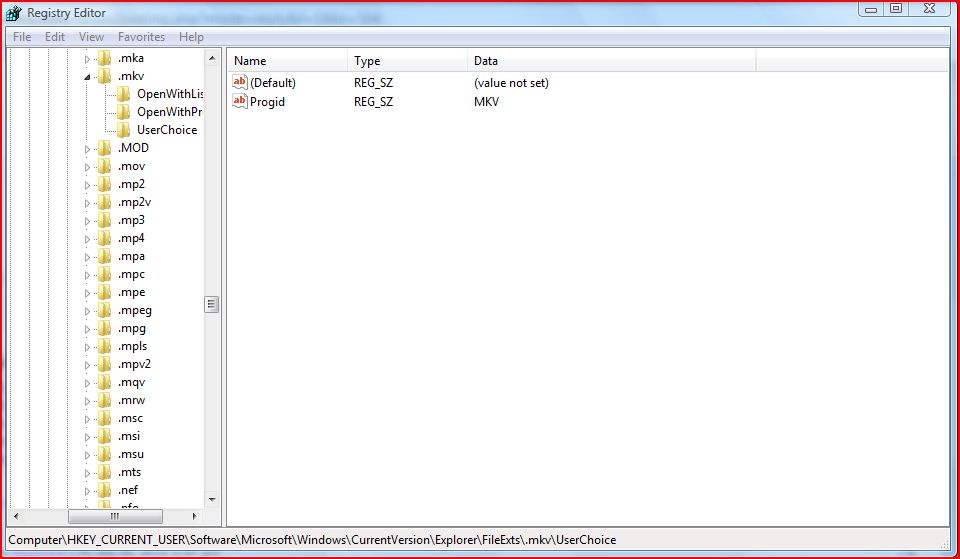Open the File menu

coord(22,37)
